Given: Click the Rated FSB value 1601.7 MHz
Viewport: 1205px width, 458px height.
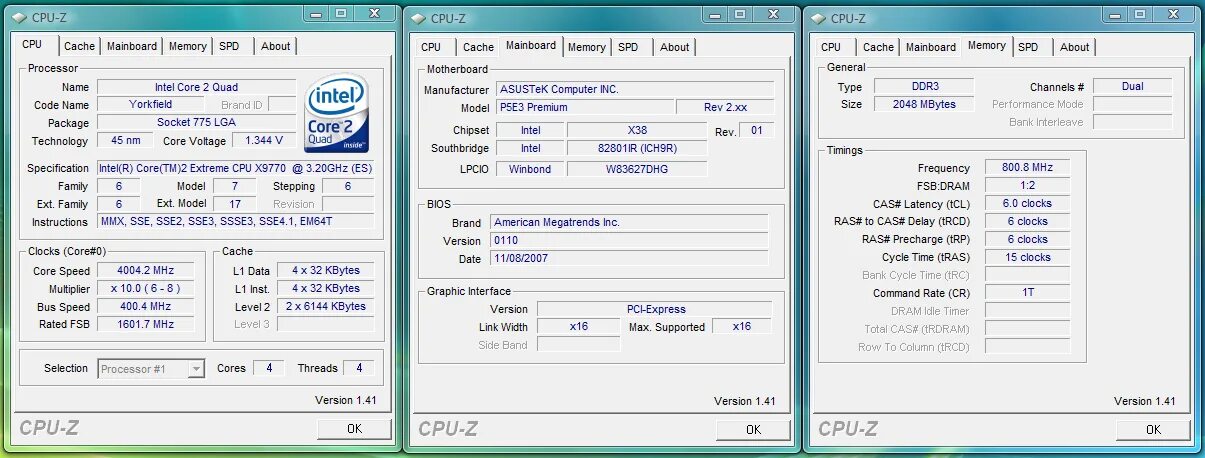Looking at the screenshot, I should [146, 325].
